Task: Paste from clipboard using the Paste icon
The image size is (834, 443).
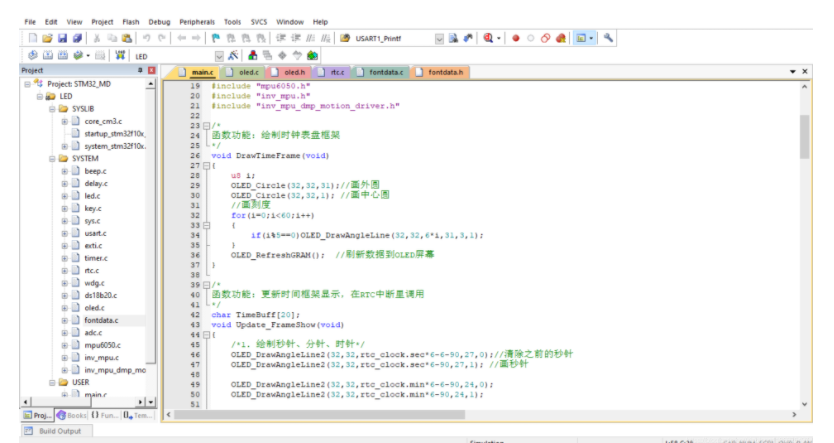Action: click(127, 38)
